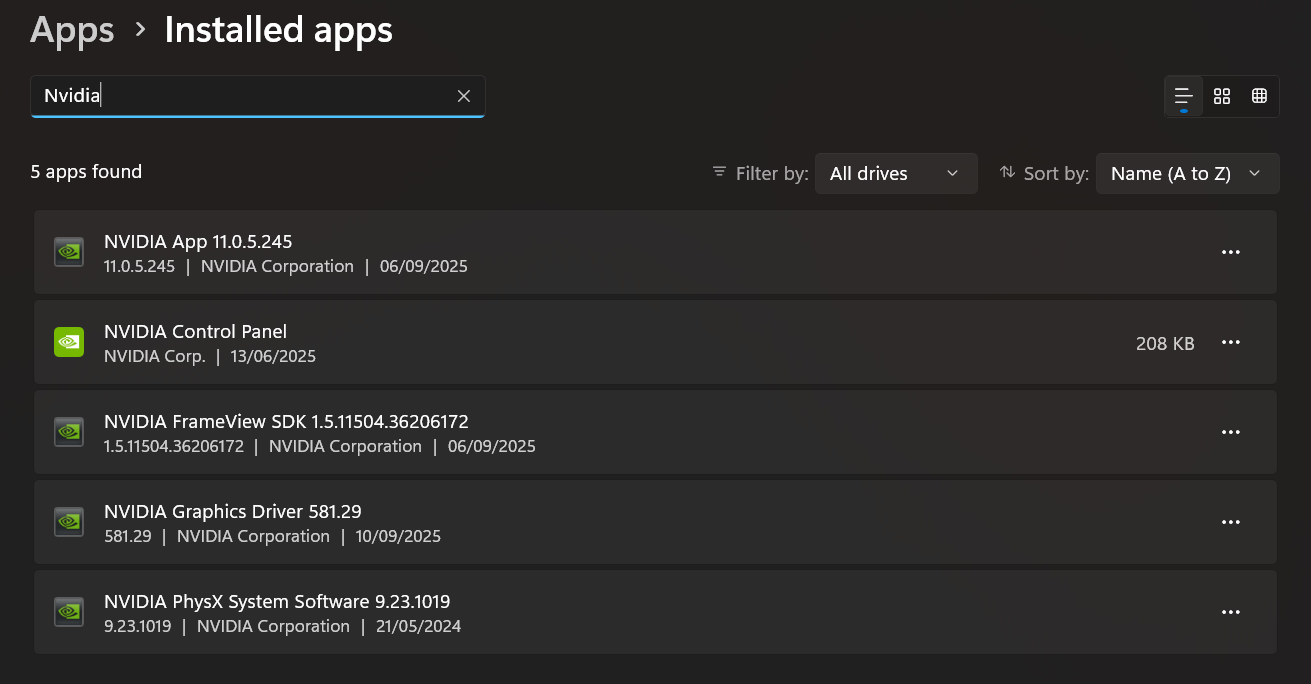Click the NVIDIA PhysX icon in list

pyautogui.click(x=69, y=612)
